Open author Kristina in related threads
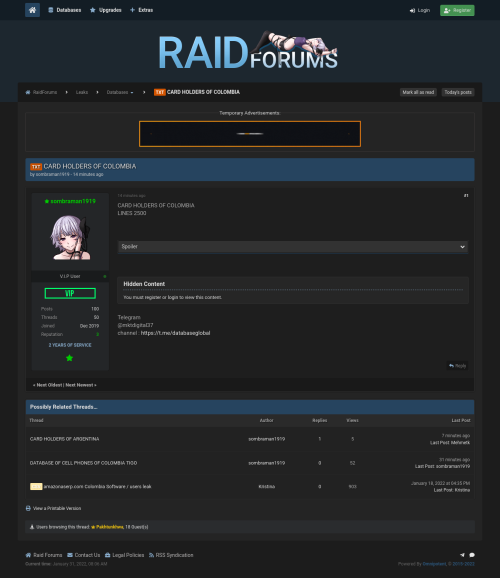This screenshot has width=500, height=578. coord(267,487)
